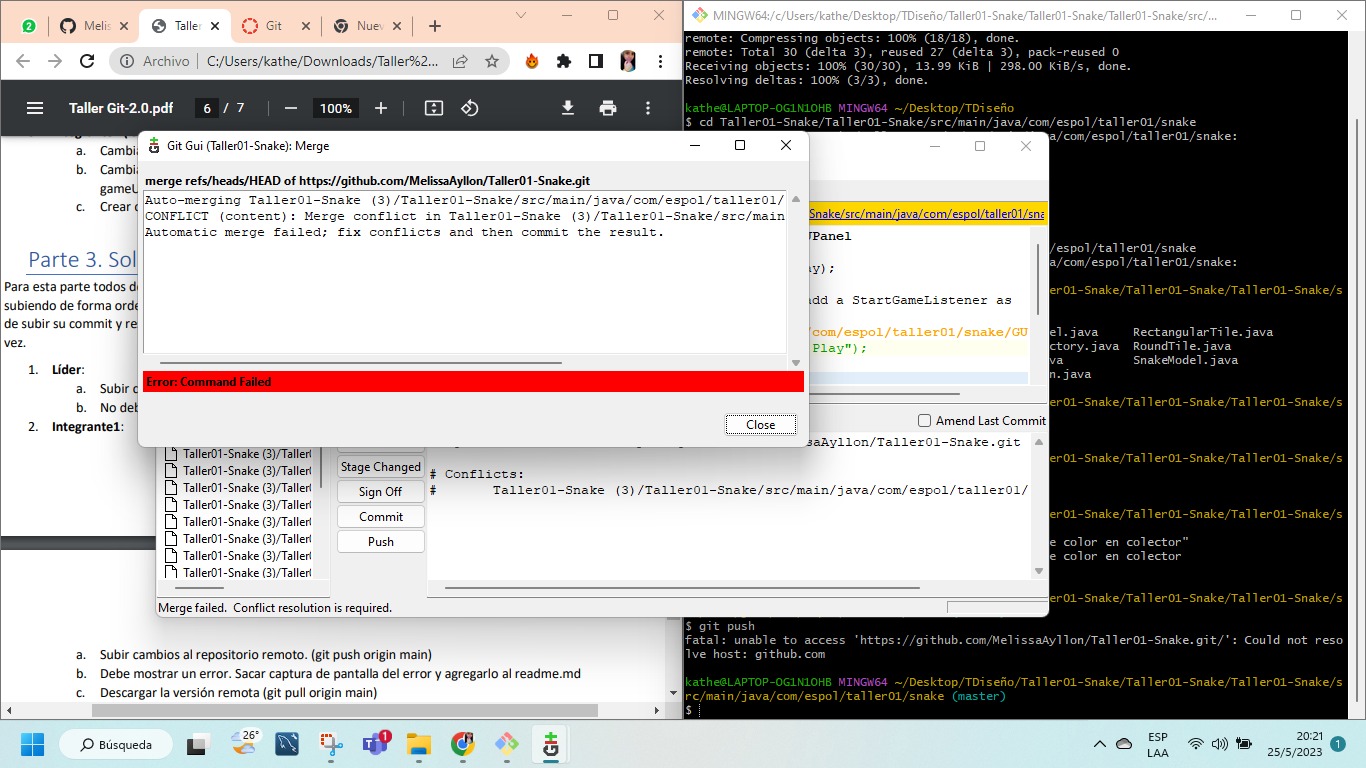The width and height of the screenshot is (1366, 768).
Task: Open Git GUI from the taskbar
Action: (549, 744)
